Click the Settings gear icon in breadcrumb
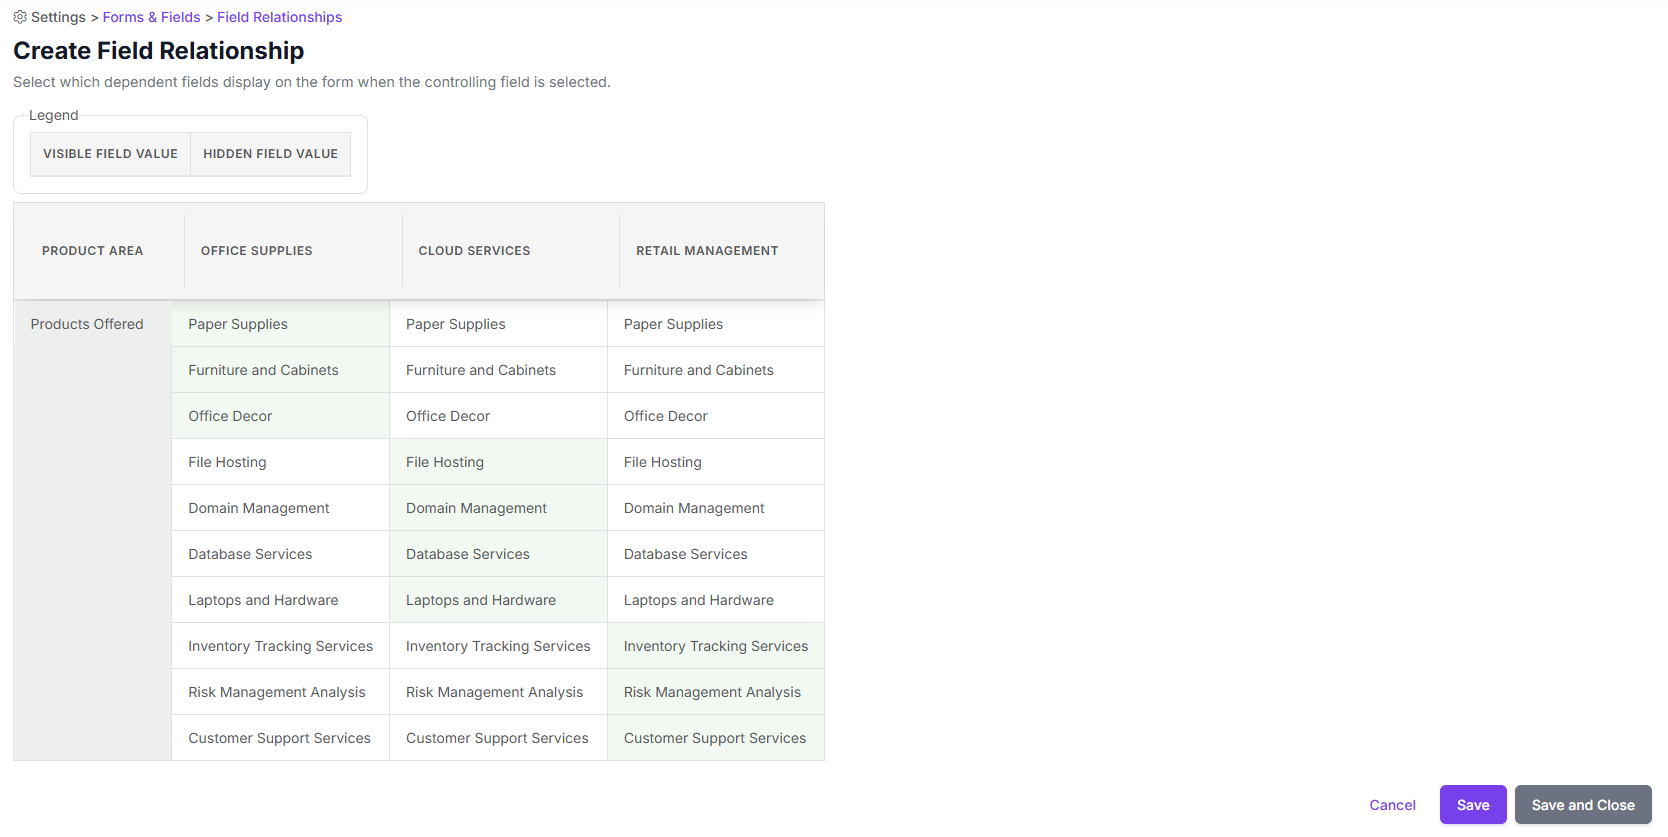The width and height of the screenshot is (1668, 837). point(20,17)
